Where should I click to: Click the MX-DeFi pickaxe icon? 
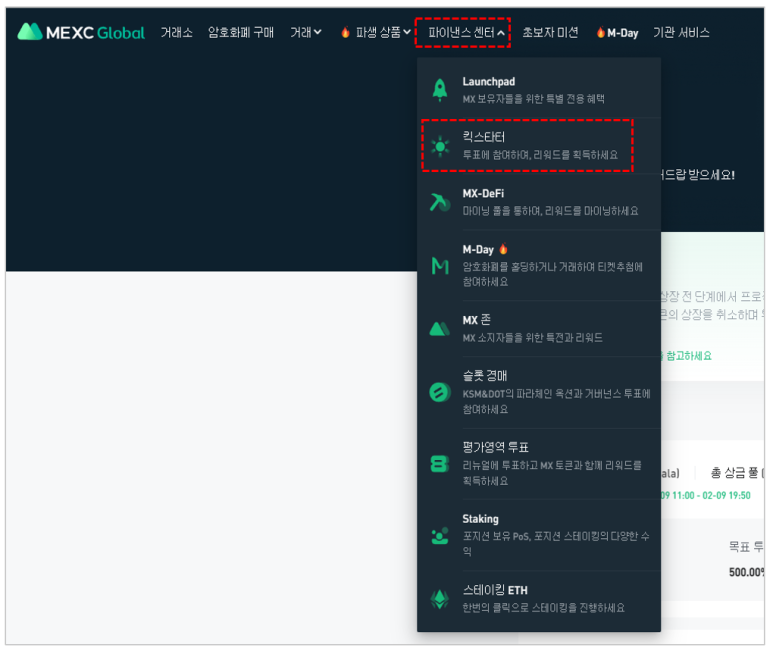click(x=440, y=203)
